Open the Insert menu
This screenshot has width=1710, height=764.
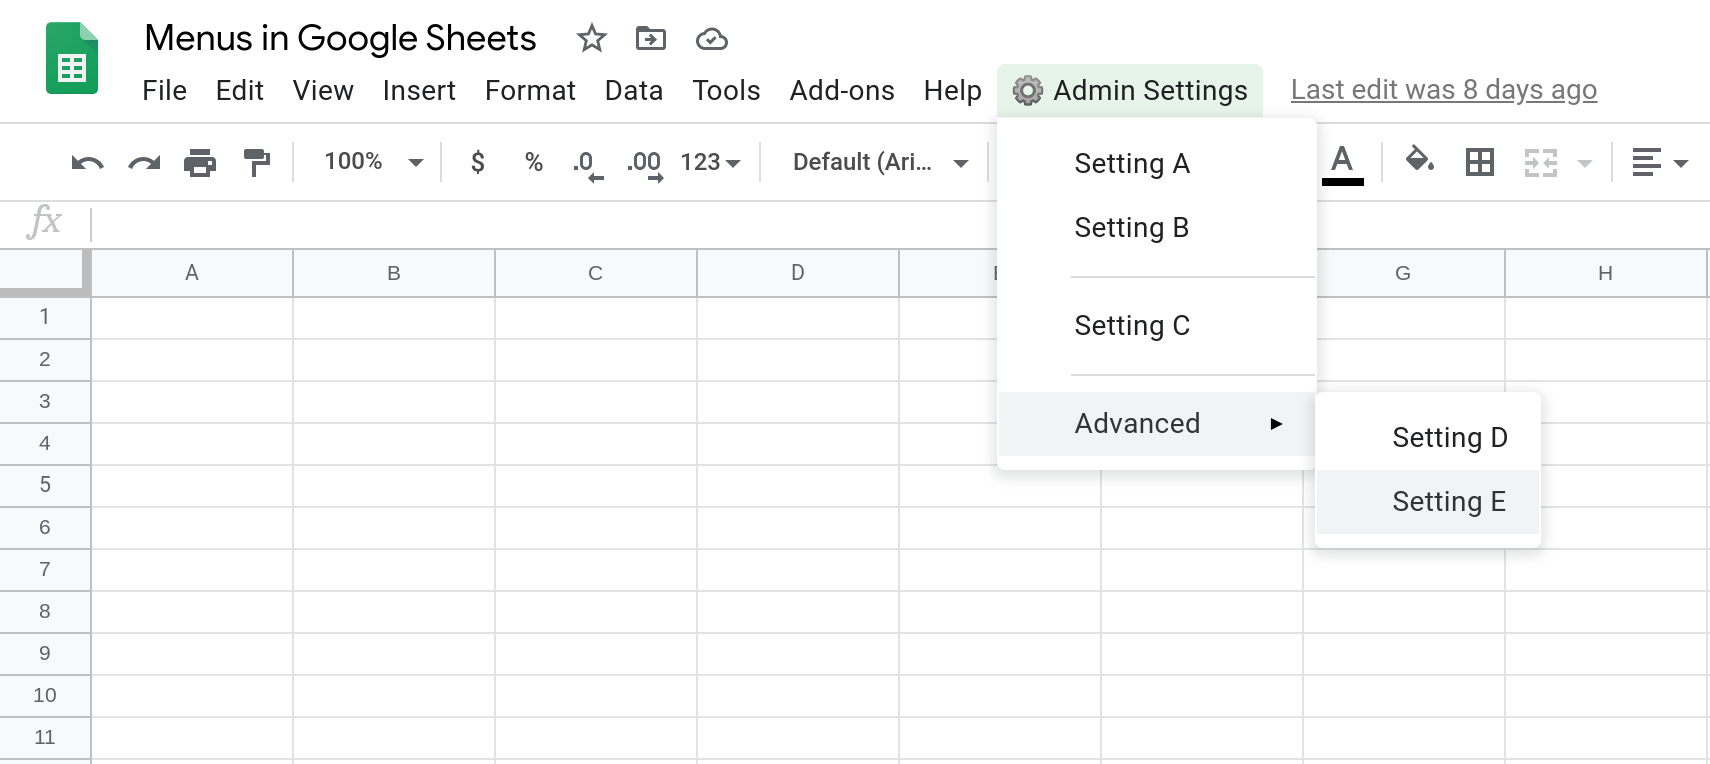[419, 91]
